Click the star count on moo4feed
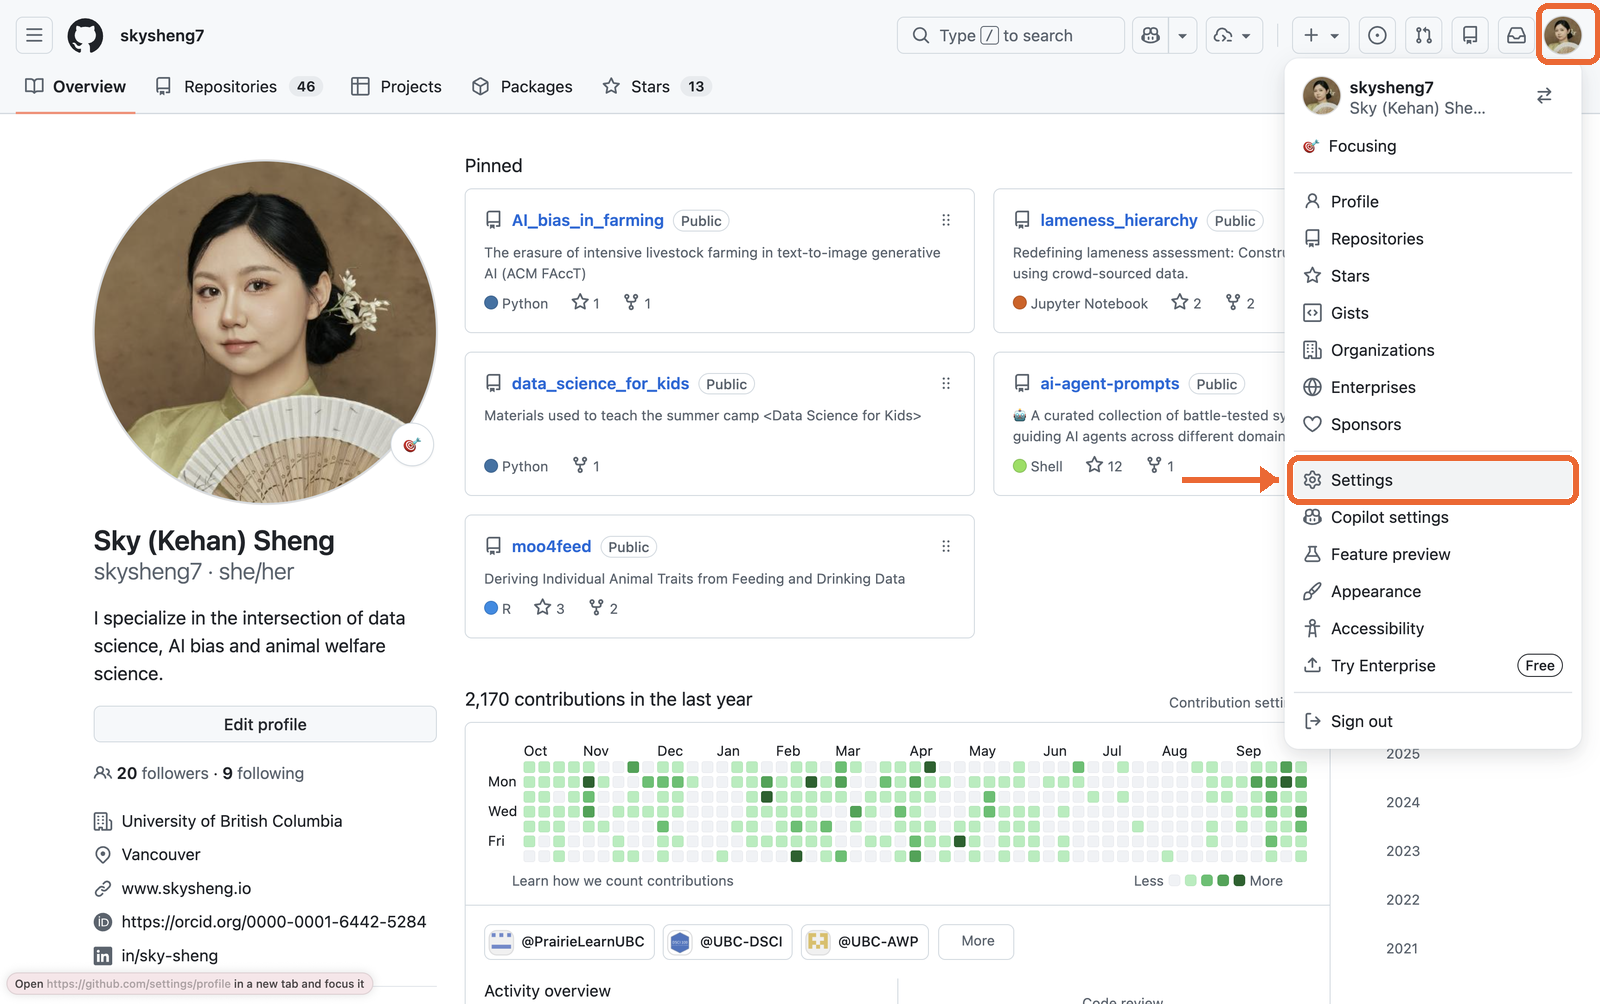This screenshot has width=1600, height=1004. click(x=550, y=608)
